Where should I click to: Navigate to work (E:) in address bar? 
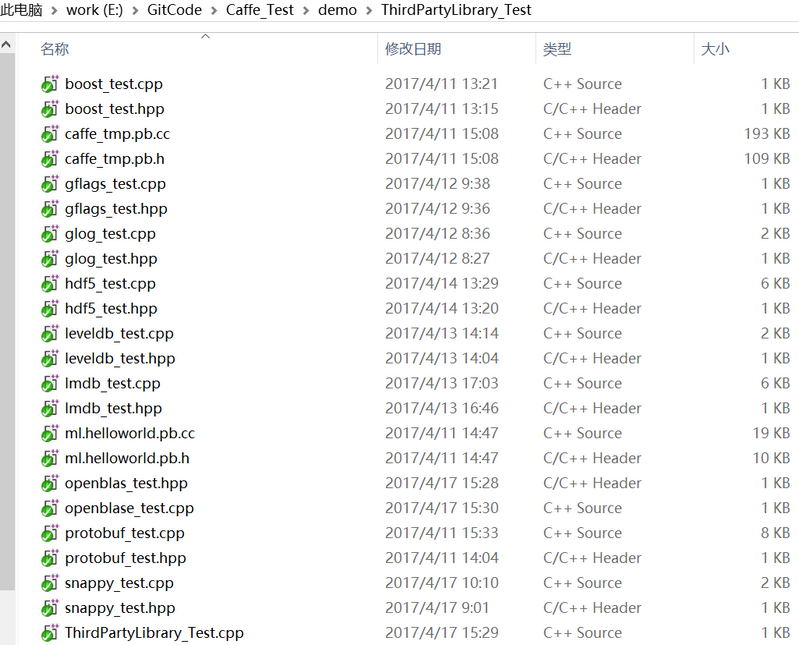tap(94, 10)
